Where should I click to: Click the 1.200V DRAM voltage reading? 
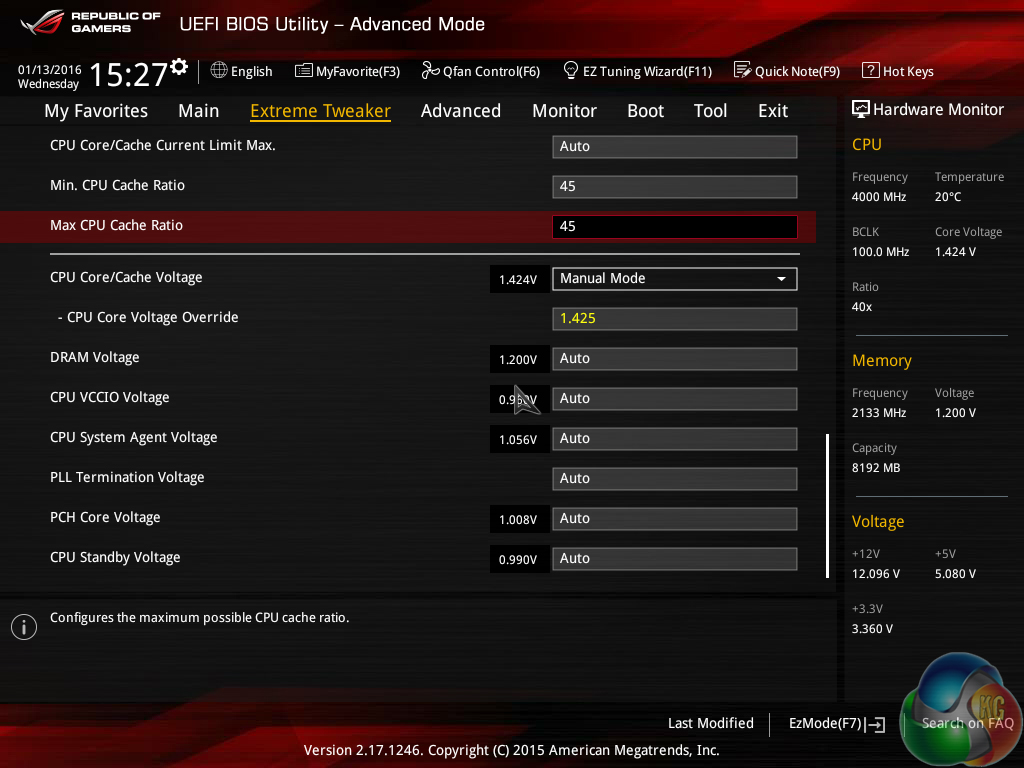[x=518, y=360]
